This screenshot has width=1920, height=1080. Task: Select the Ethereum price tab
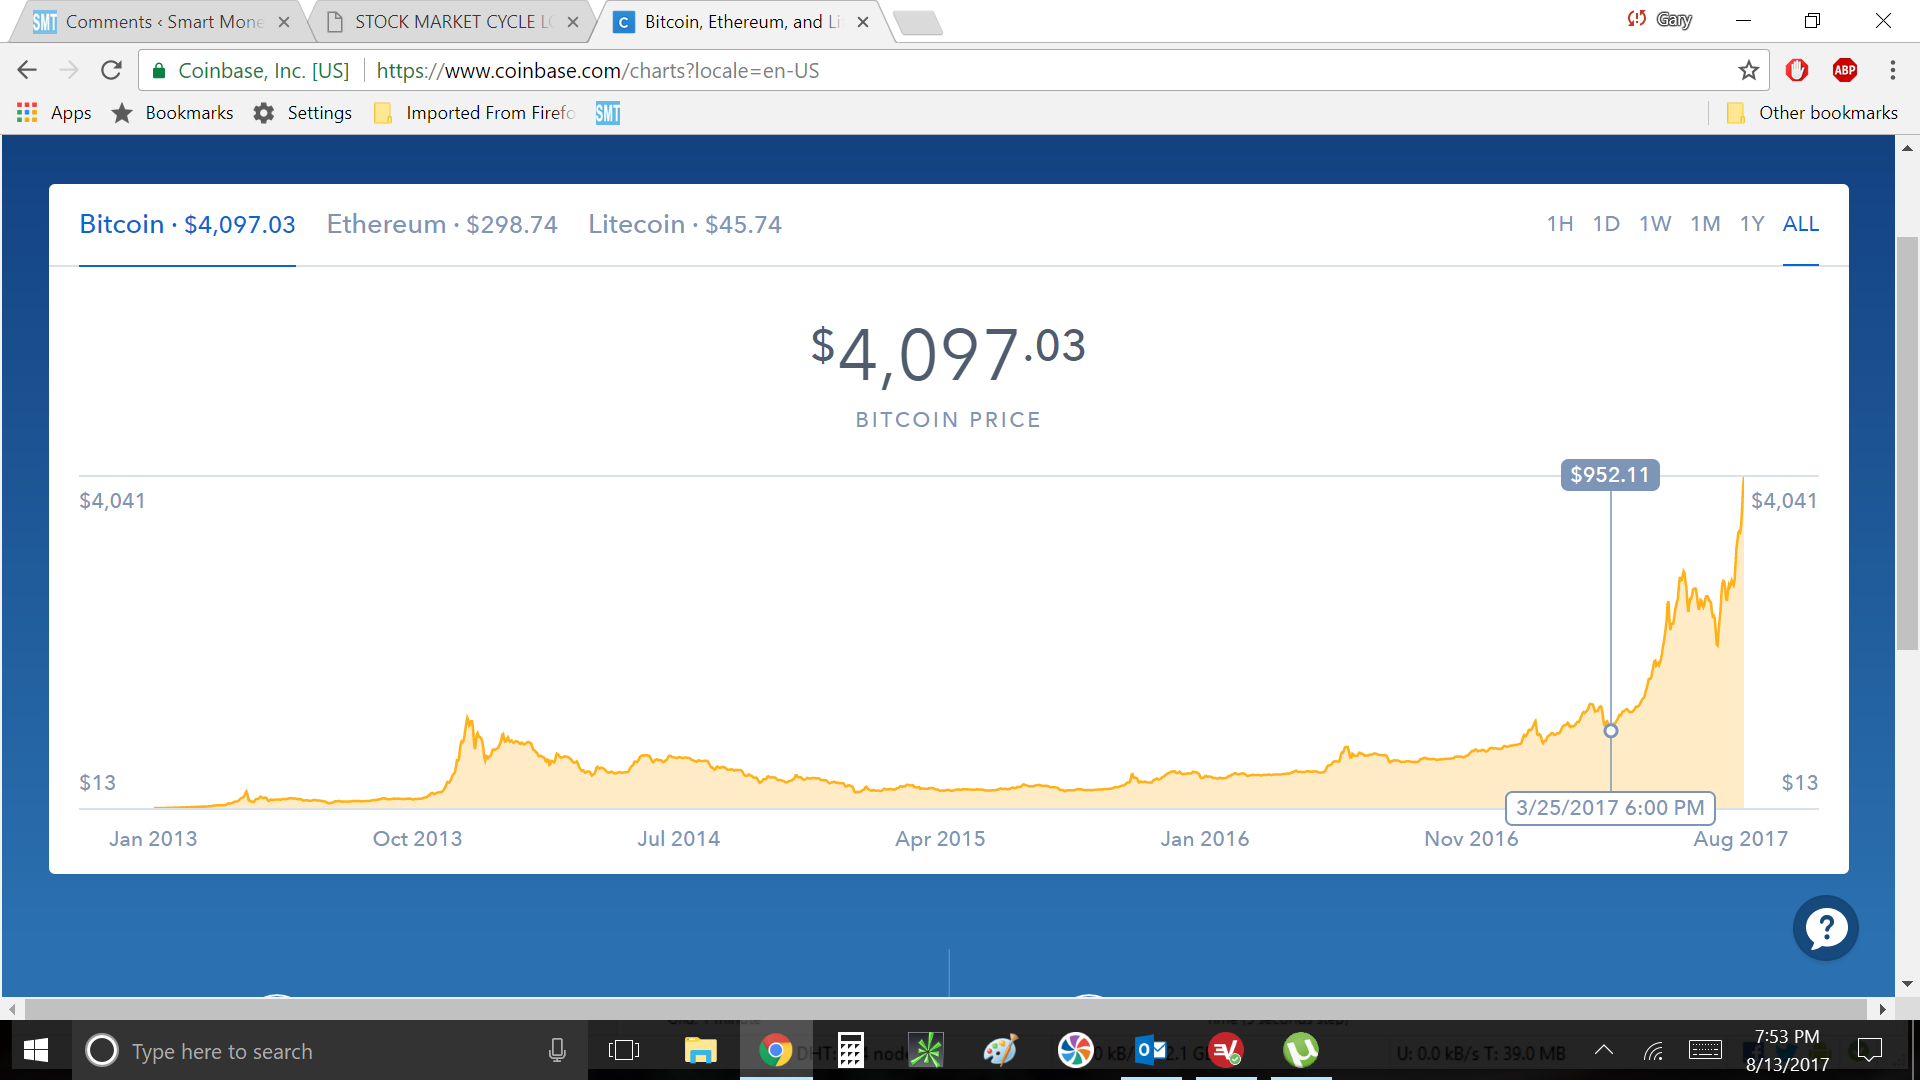pos(442,224)
